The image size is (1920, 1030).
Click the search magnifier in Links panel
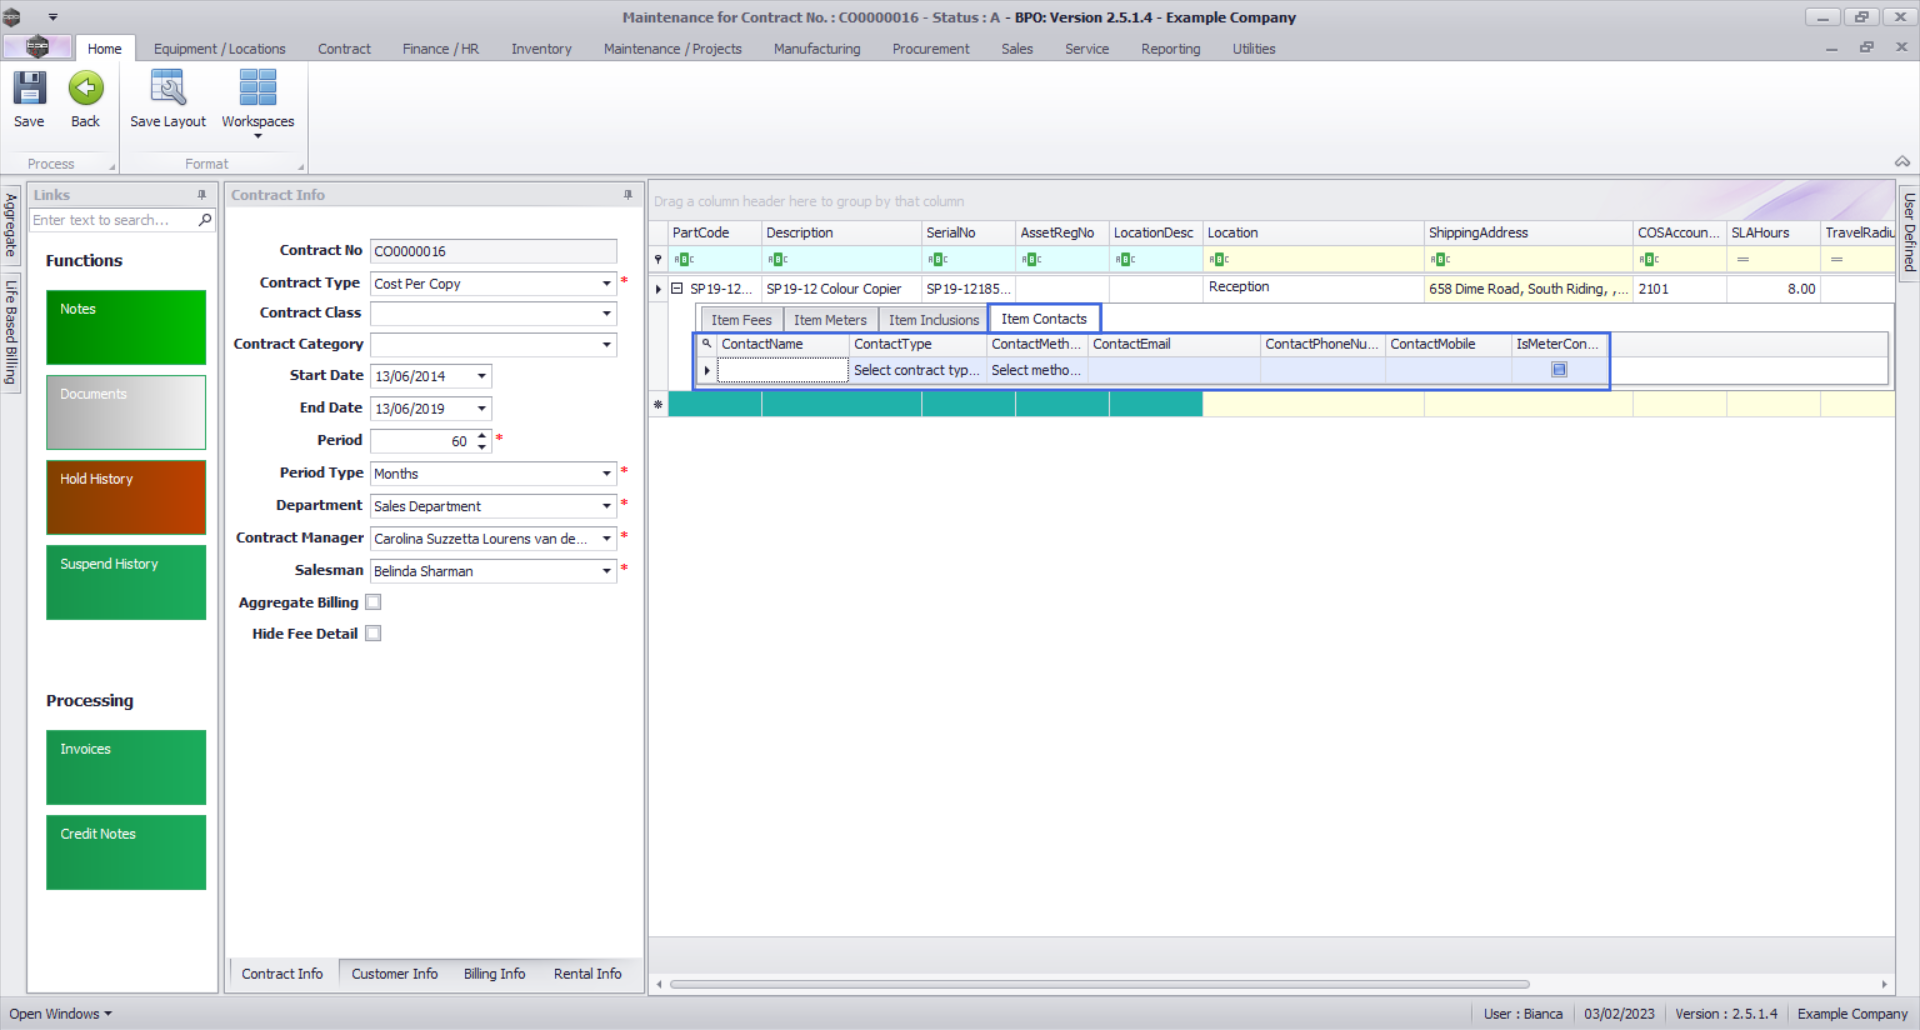click(x=205, y=220)
